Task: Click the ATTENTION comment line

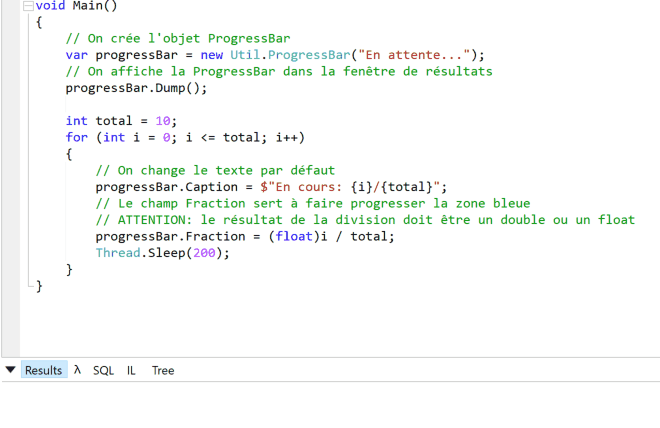Action: pyautogui.click(x=364, y=220)
